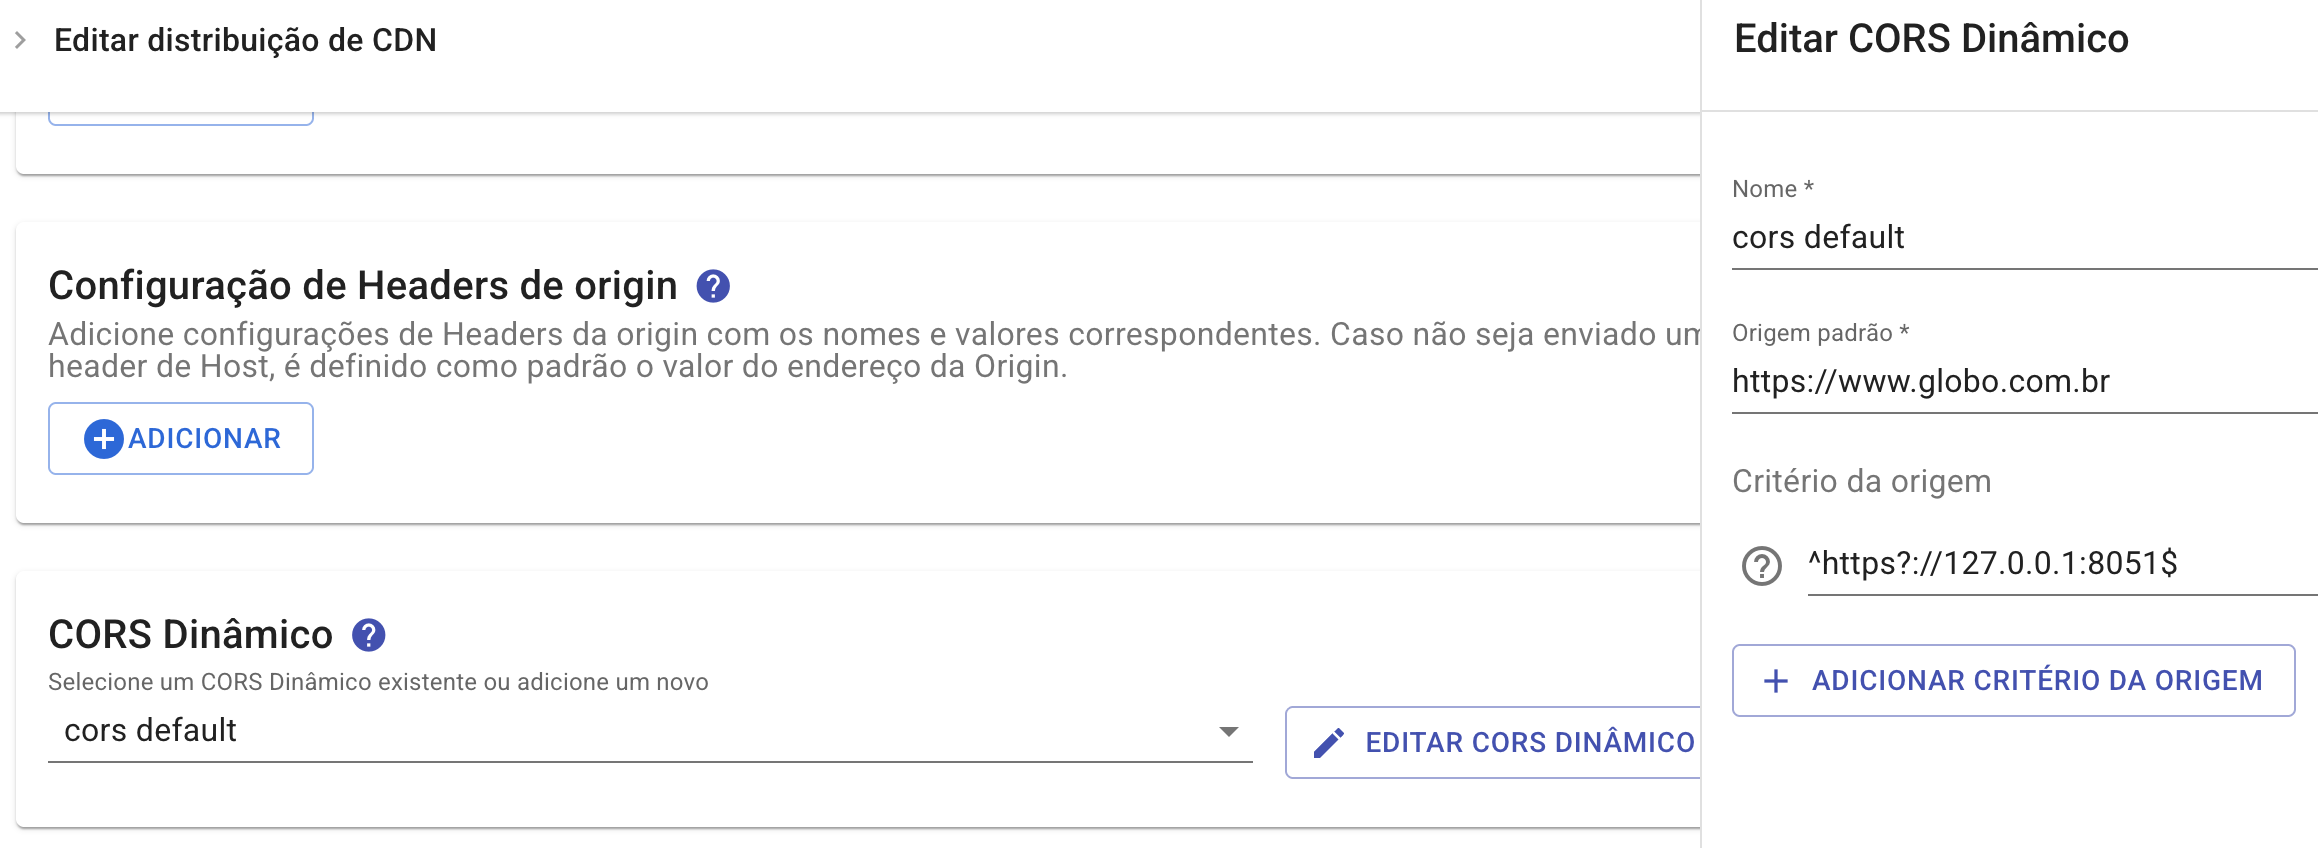Click the plus circle icon in ADICIONAR
The image size is (2318, 848).
[x=103, y=439]
